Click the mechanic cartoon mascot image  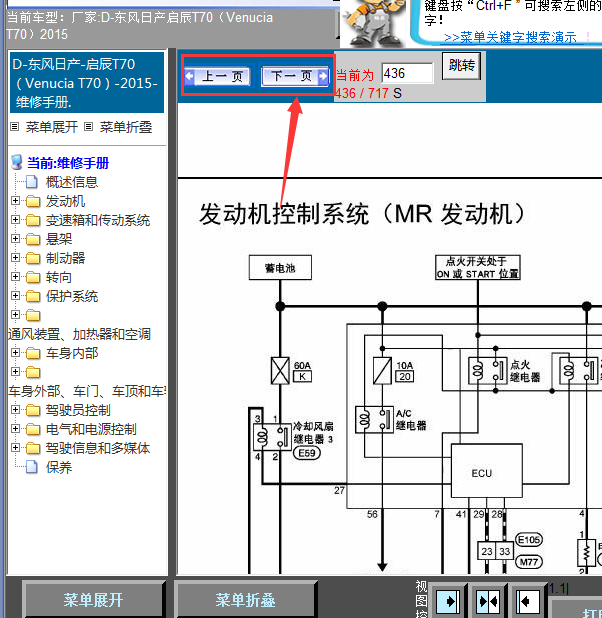point(373,22)
